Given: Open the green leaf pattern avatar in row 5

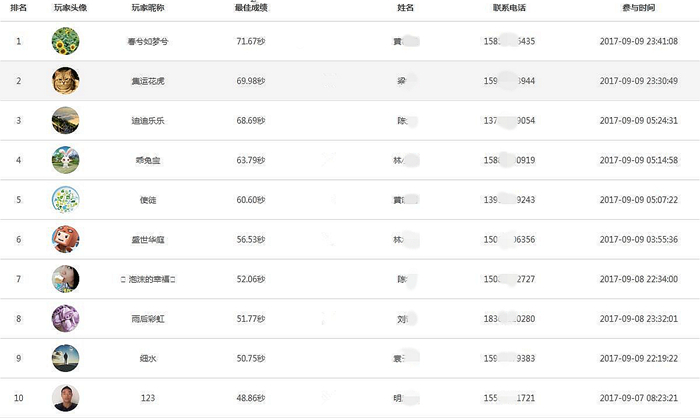Looking at the screenshot, I should click(66, 200).
